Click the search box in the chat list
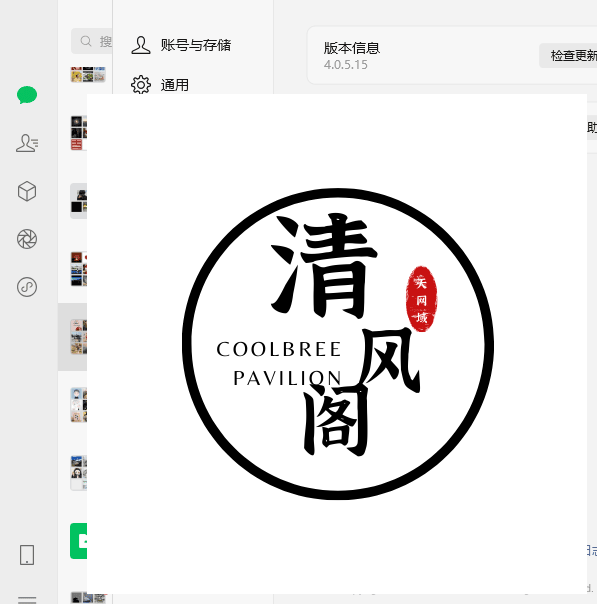Screen dimensions: 597x604 point(92,41)
